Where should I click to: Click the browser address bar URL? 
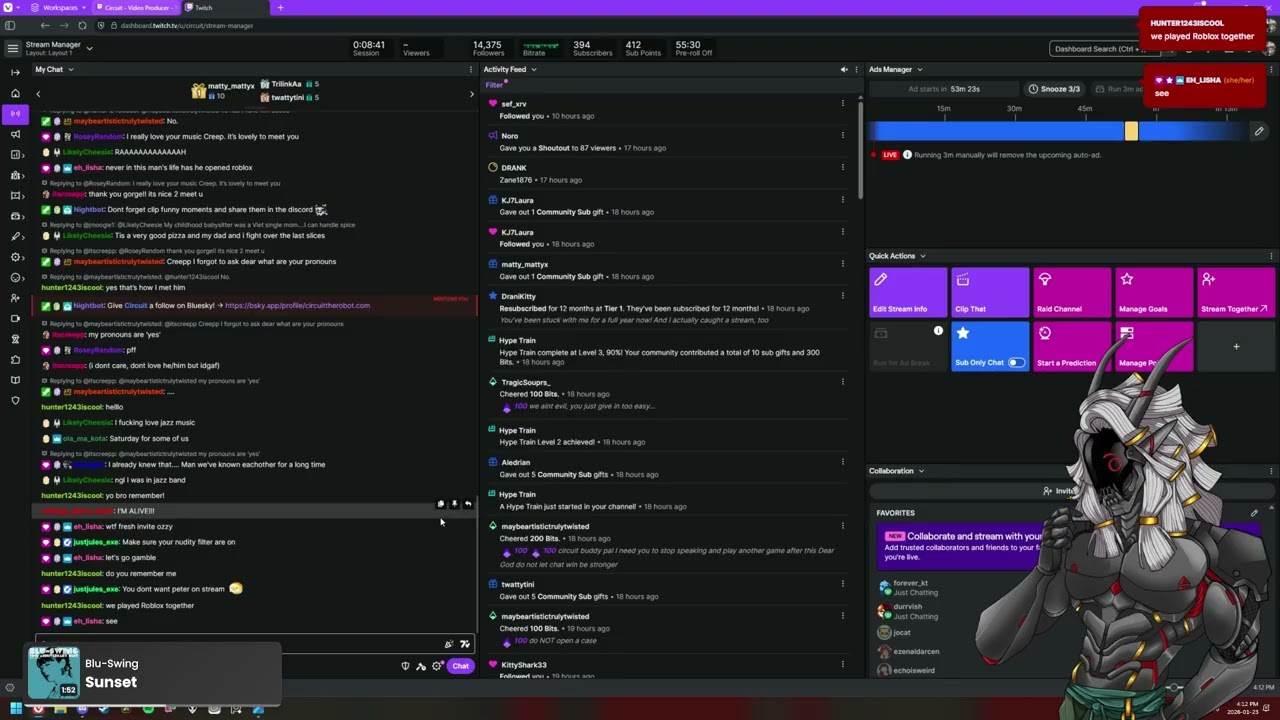[186, 25]
